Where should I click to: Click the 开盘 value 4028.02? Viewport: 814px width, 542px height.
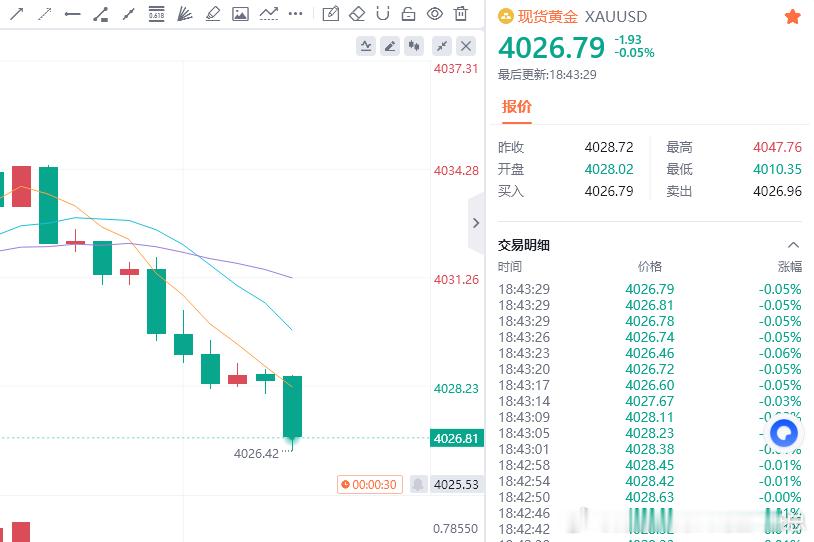tap(609, 169)
